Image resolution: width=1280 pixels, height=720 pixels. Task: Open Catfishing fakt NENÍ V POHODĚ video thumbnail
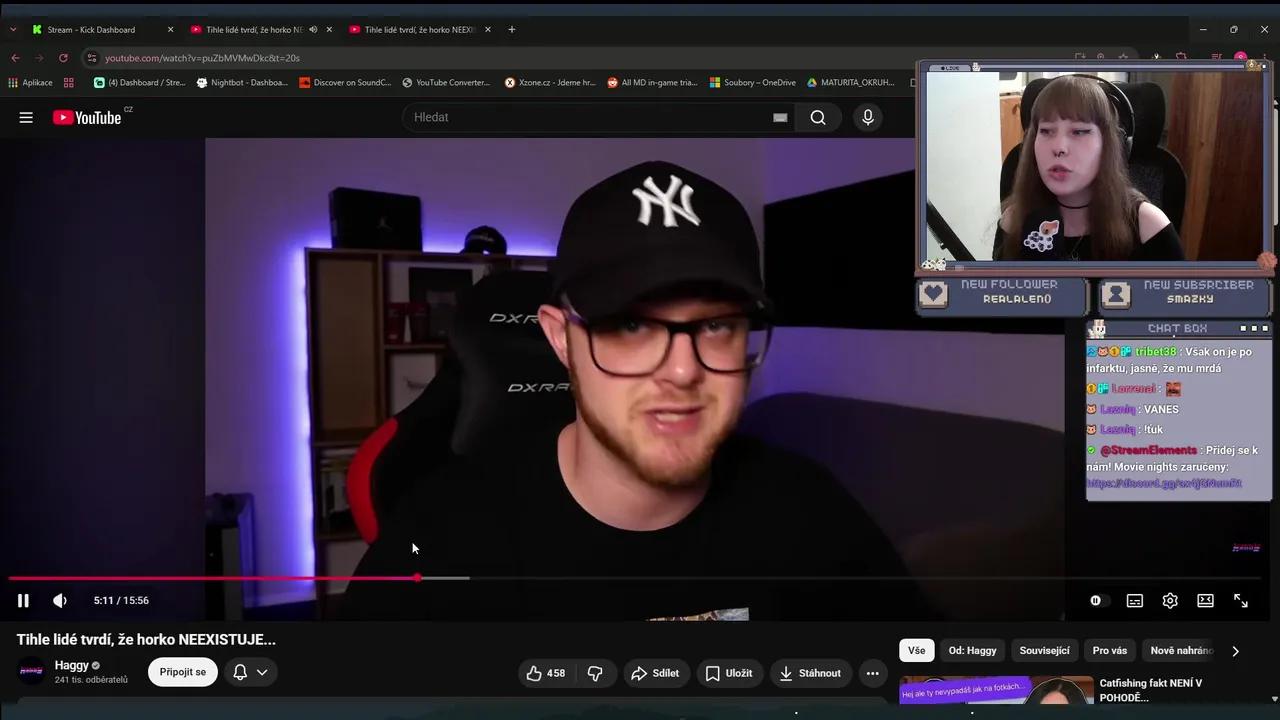996,690
